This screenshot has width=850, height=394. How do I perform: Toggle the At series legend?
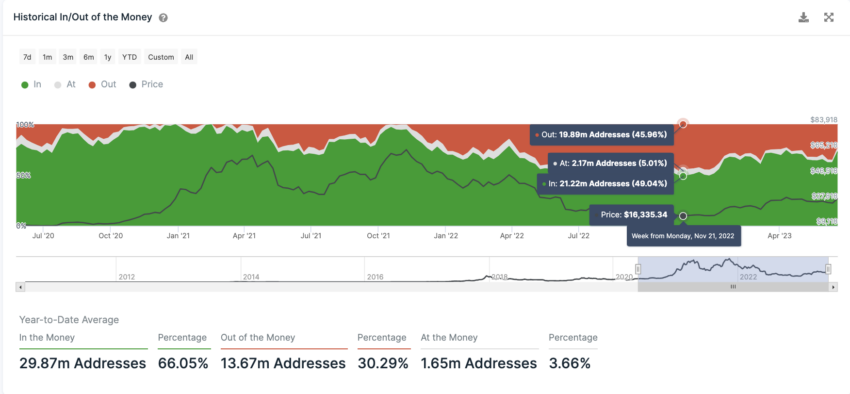[65, 85]
